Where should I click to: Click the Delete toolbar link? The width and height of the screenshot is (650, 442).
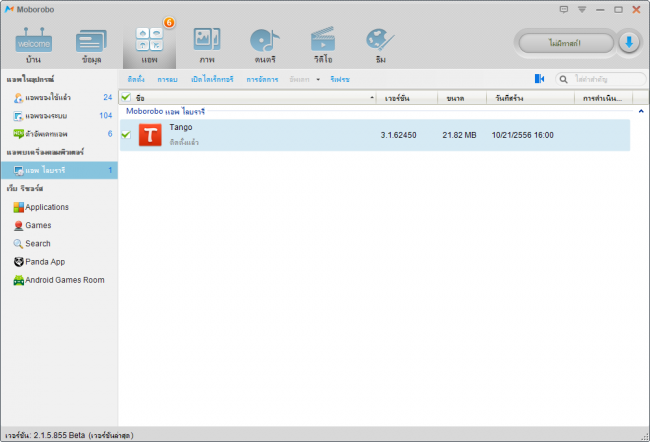[167, 79]
